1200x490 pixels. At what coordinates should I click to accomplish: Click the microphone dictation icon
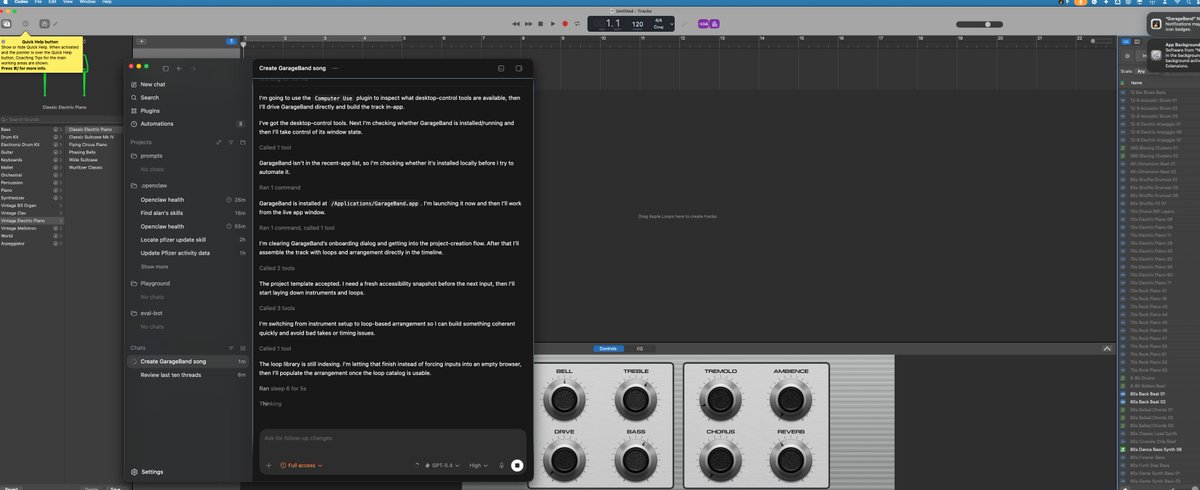point(500,465)
